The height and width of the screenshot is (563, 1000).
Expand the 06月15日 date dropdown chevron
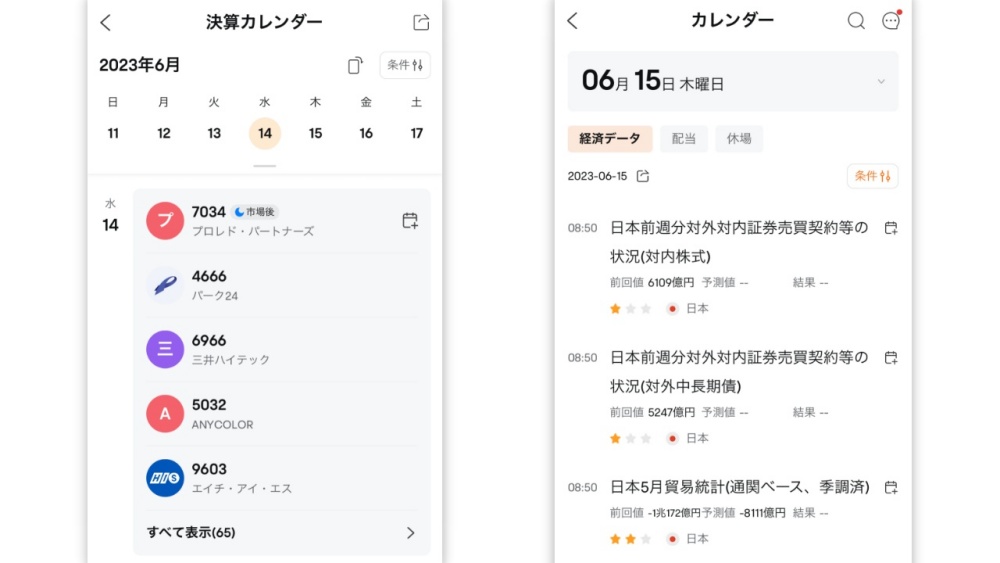tap(881, 82)
